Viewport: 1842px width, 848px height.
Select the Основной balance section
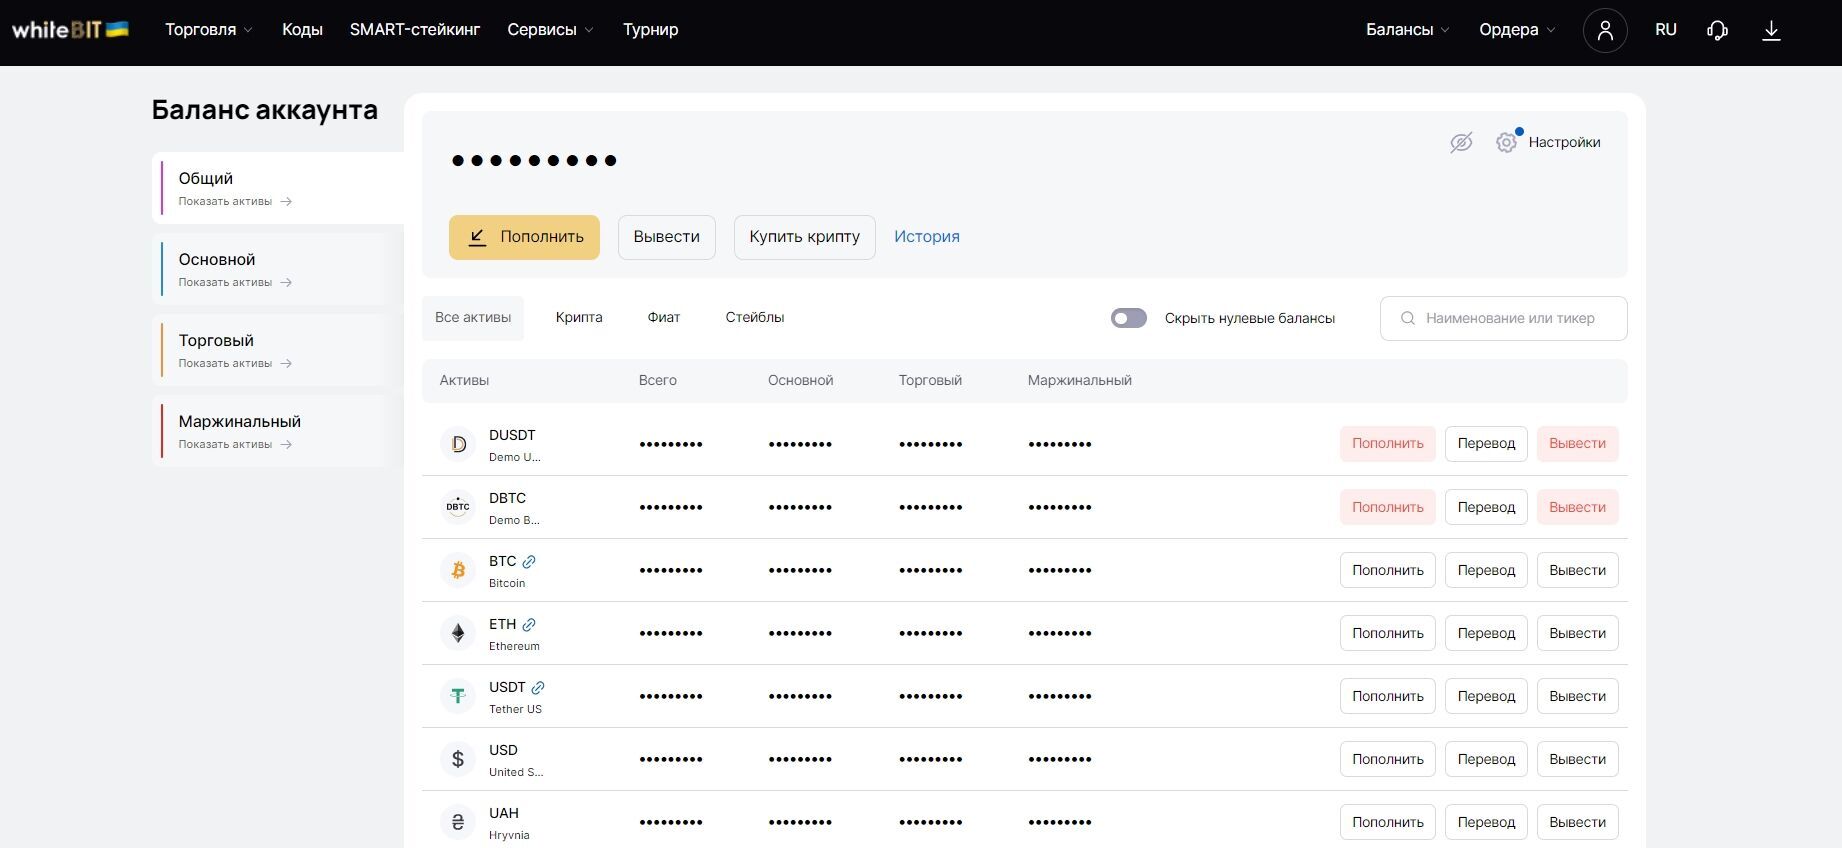coord(278,269)
